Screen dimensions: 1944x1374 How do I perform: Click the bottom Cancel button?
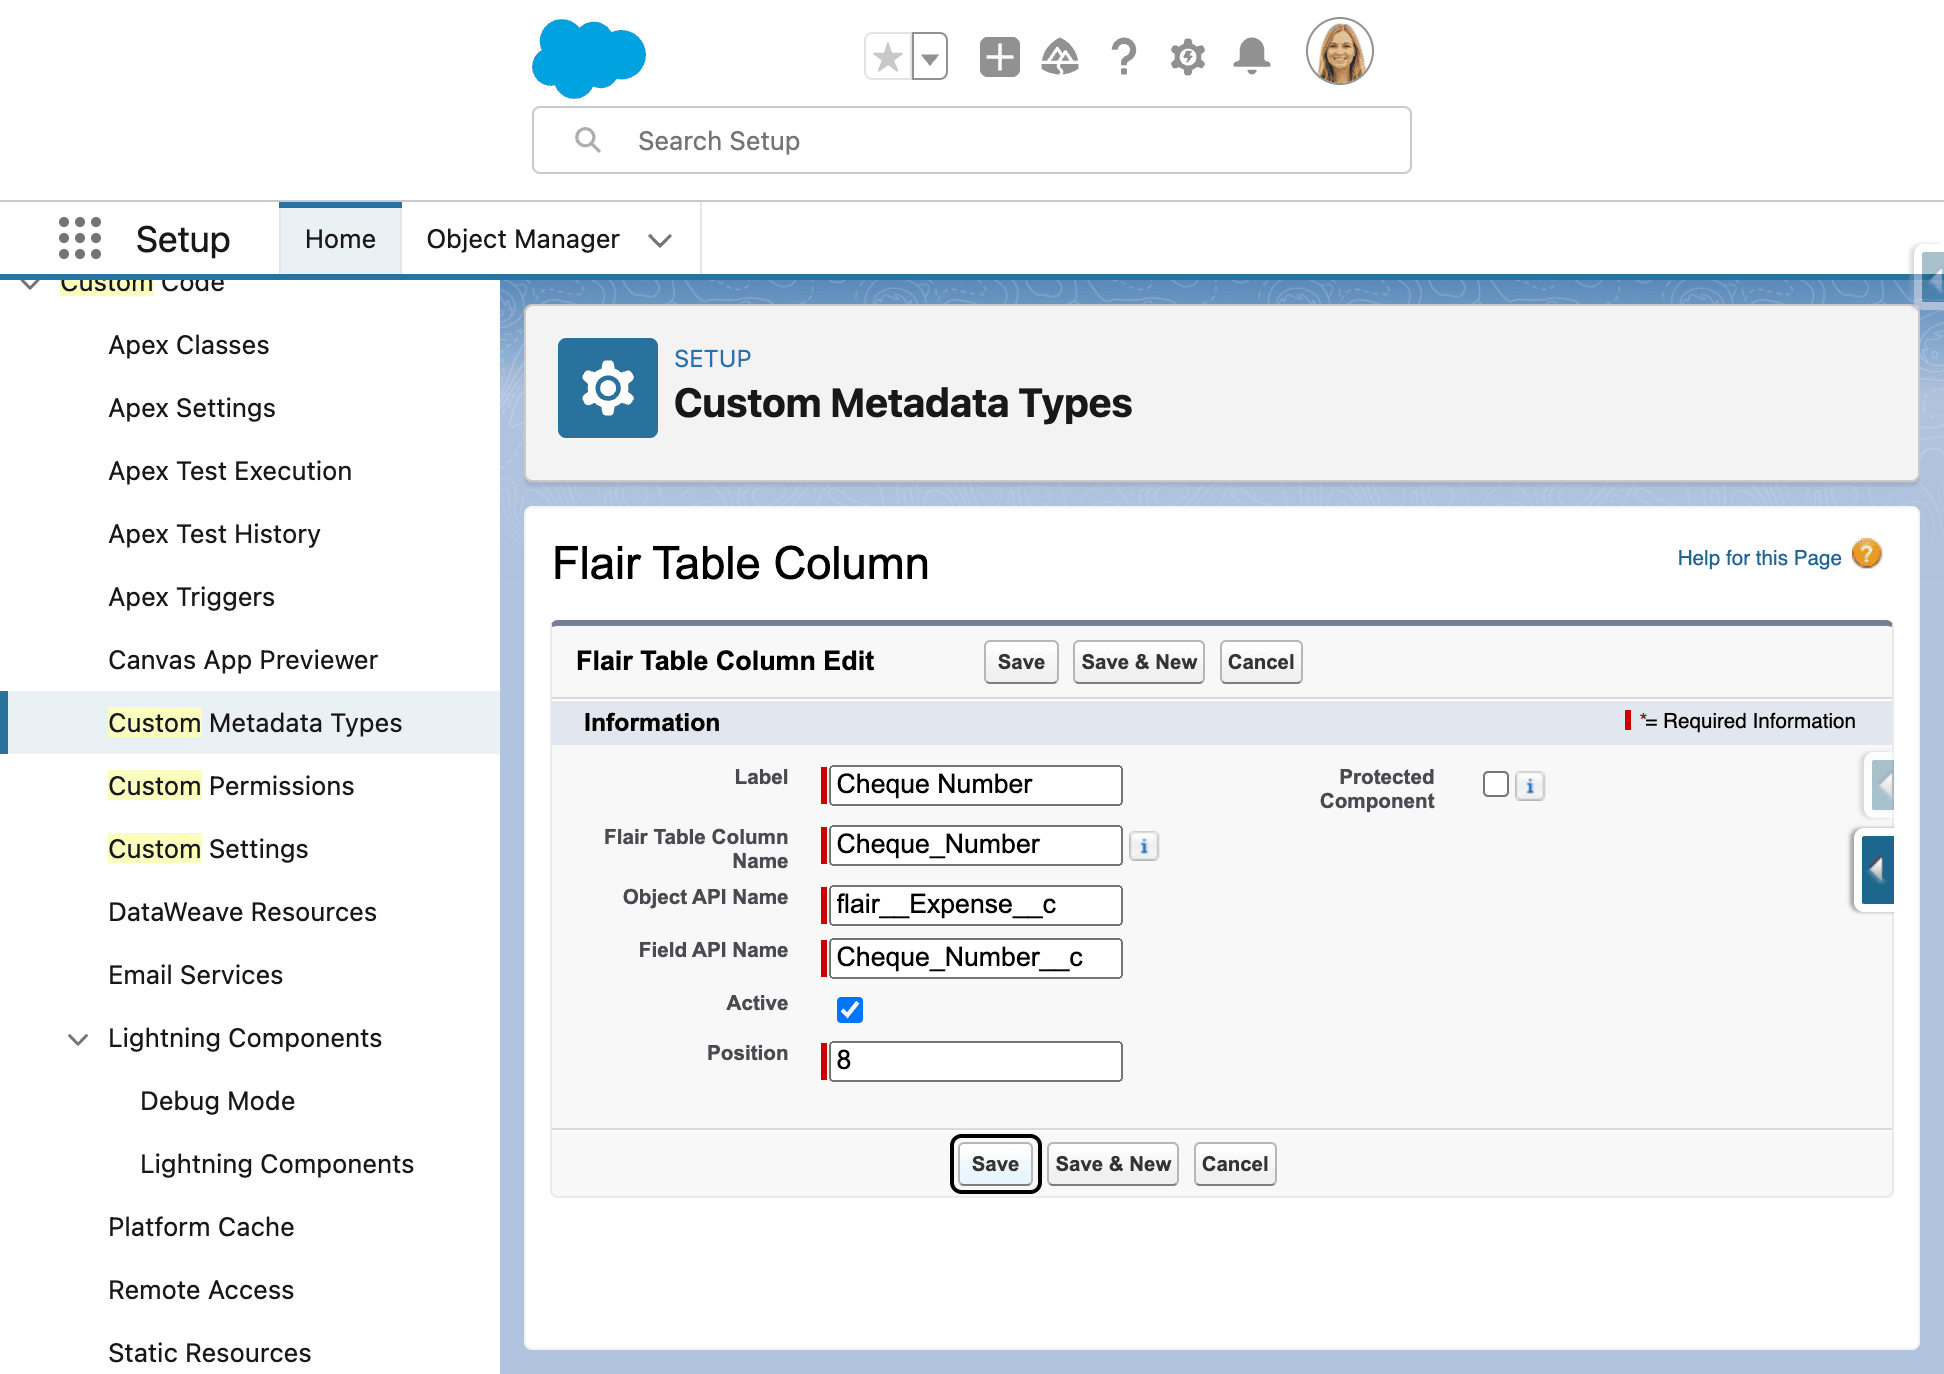1235,1164
